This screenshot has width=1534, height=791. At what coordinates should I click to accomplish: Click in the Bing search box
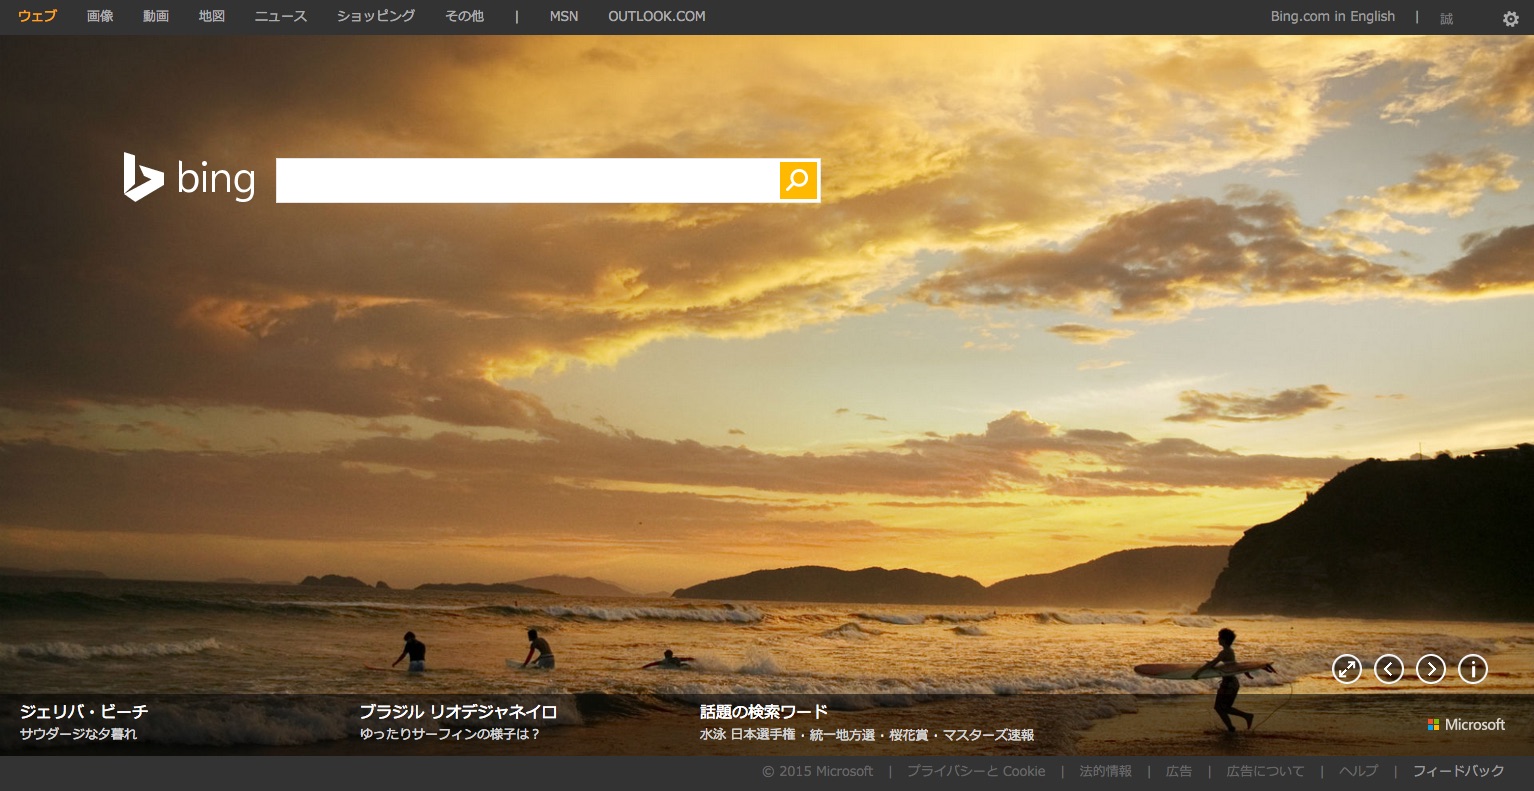pos(527,180)
